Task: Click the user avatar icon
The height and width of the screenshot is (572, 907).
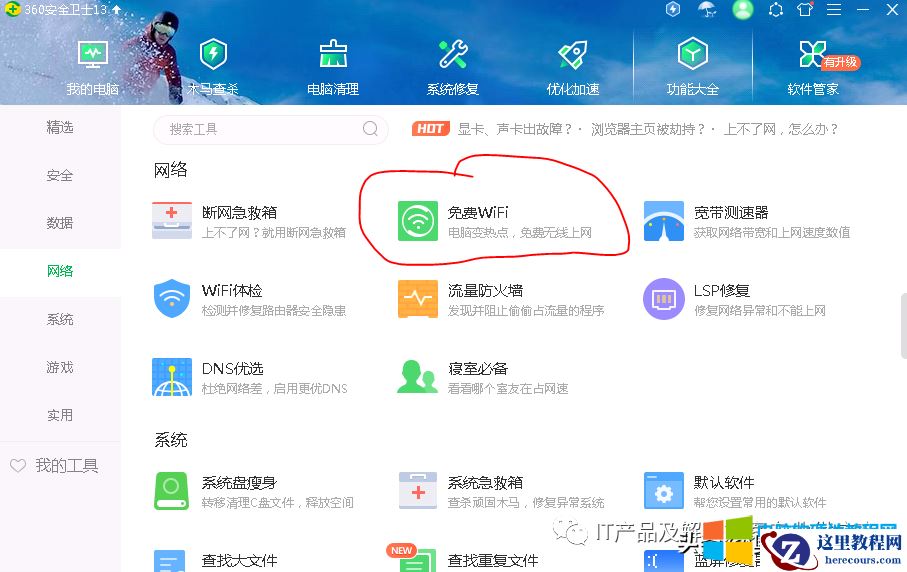Action: 743,9
